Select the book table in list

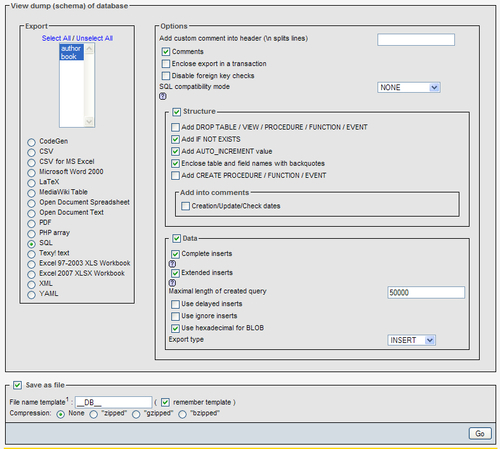point(71,56)
